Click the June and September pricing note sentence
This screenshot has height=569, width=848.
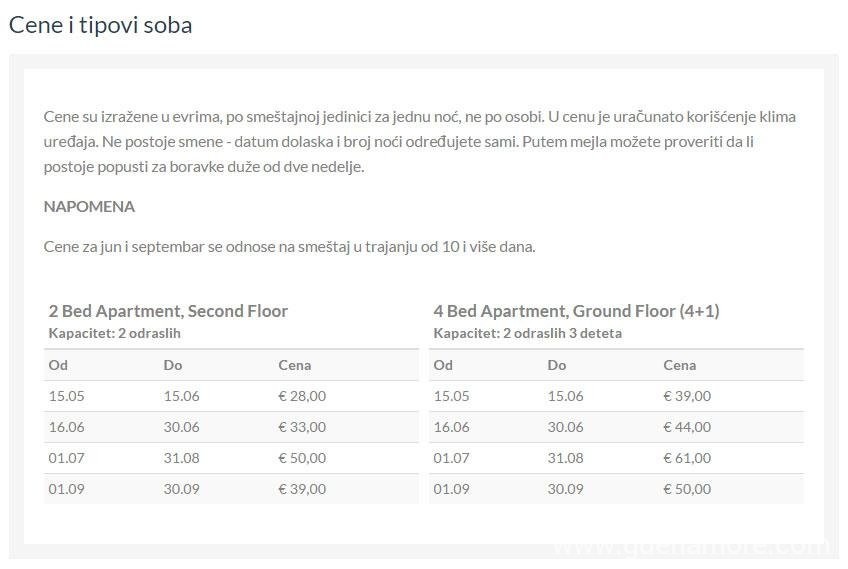tap(289, 246)
